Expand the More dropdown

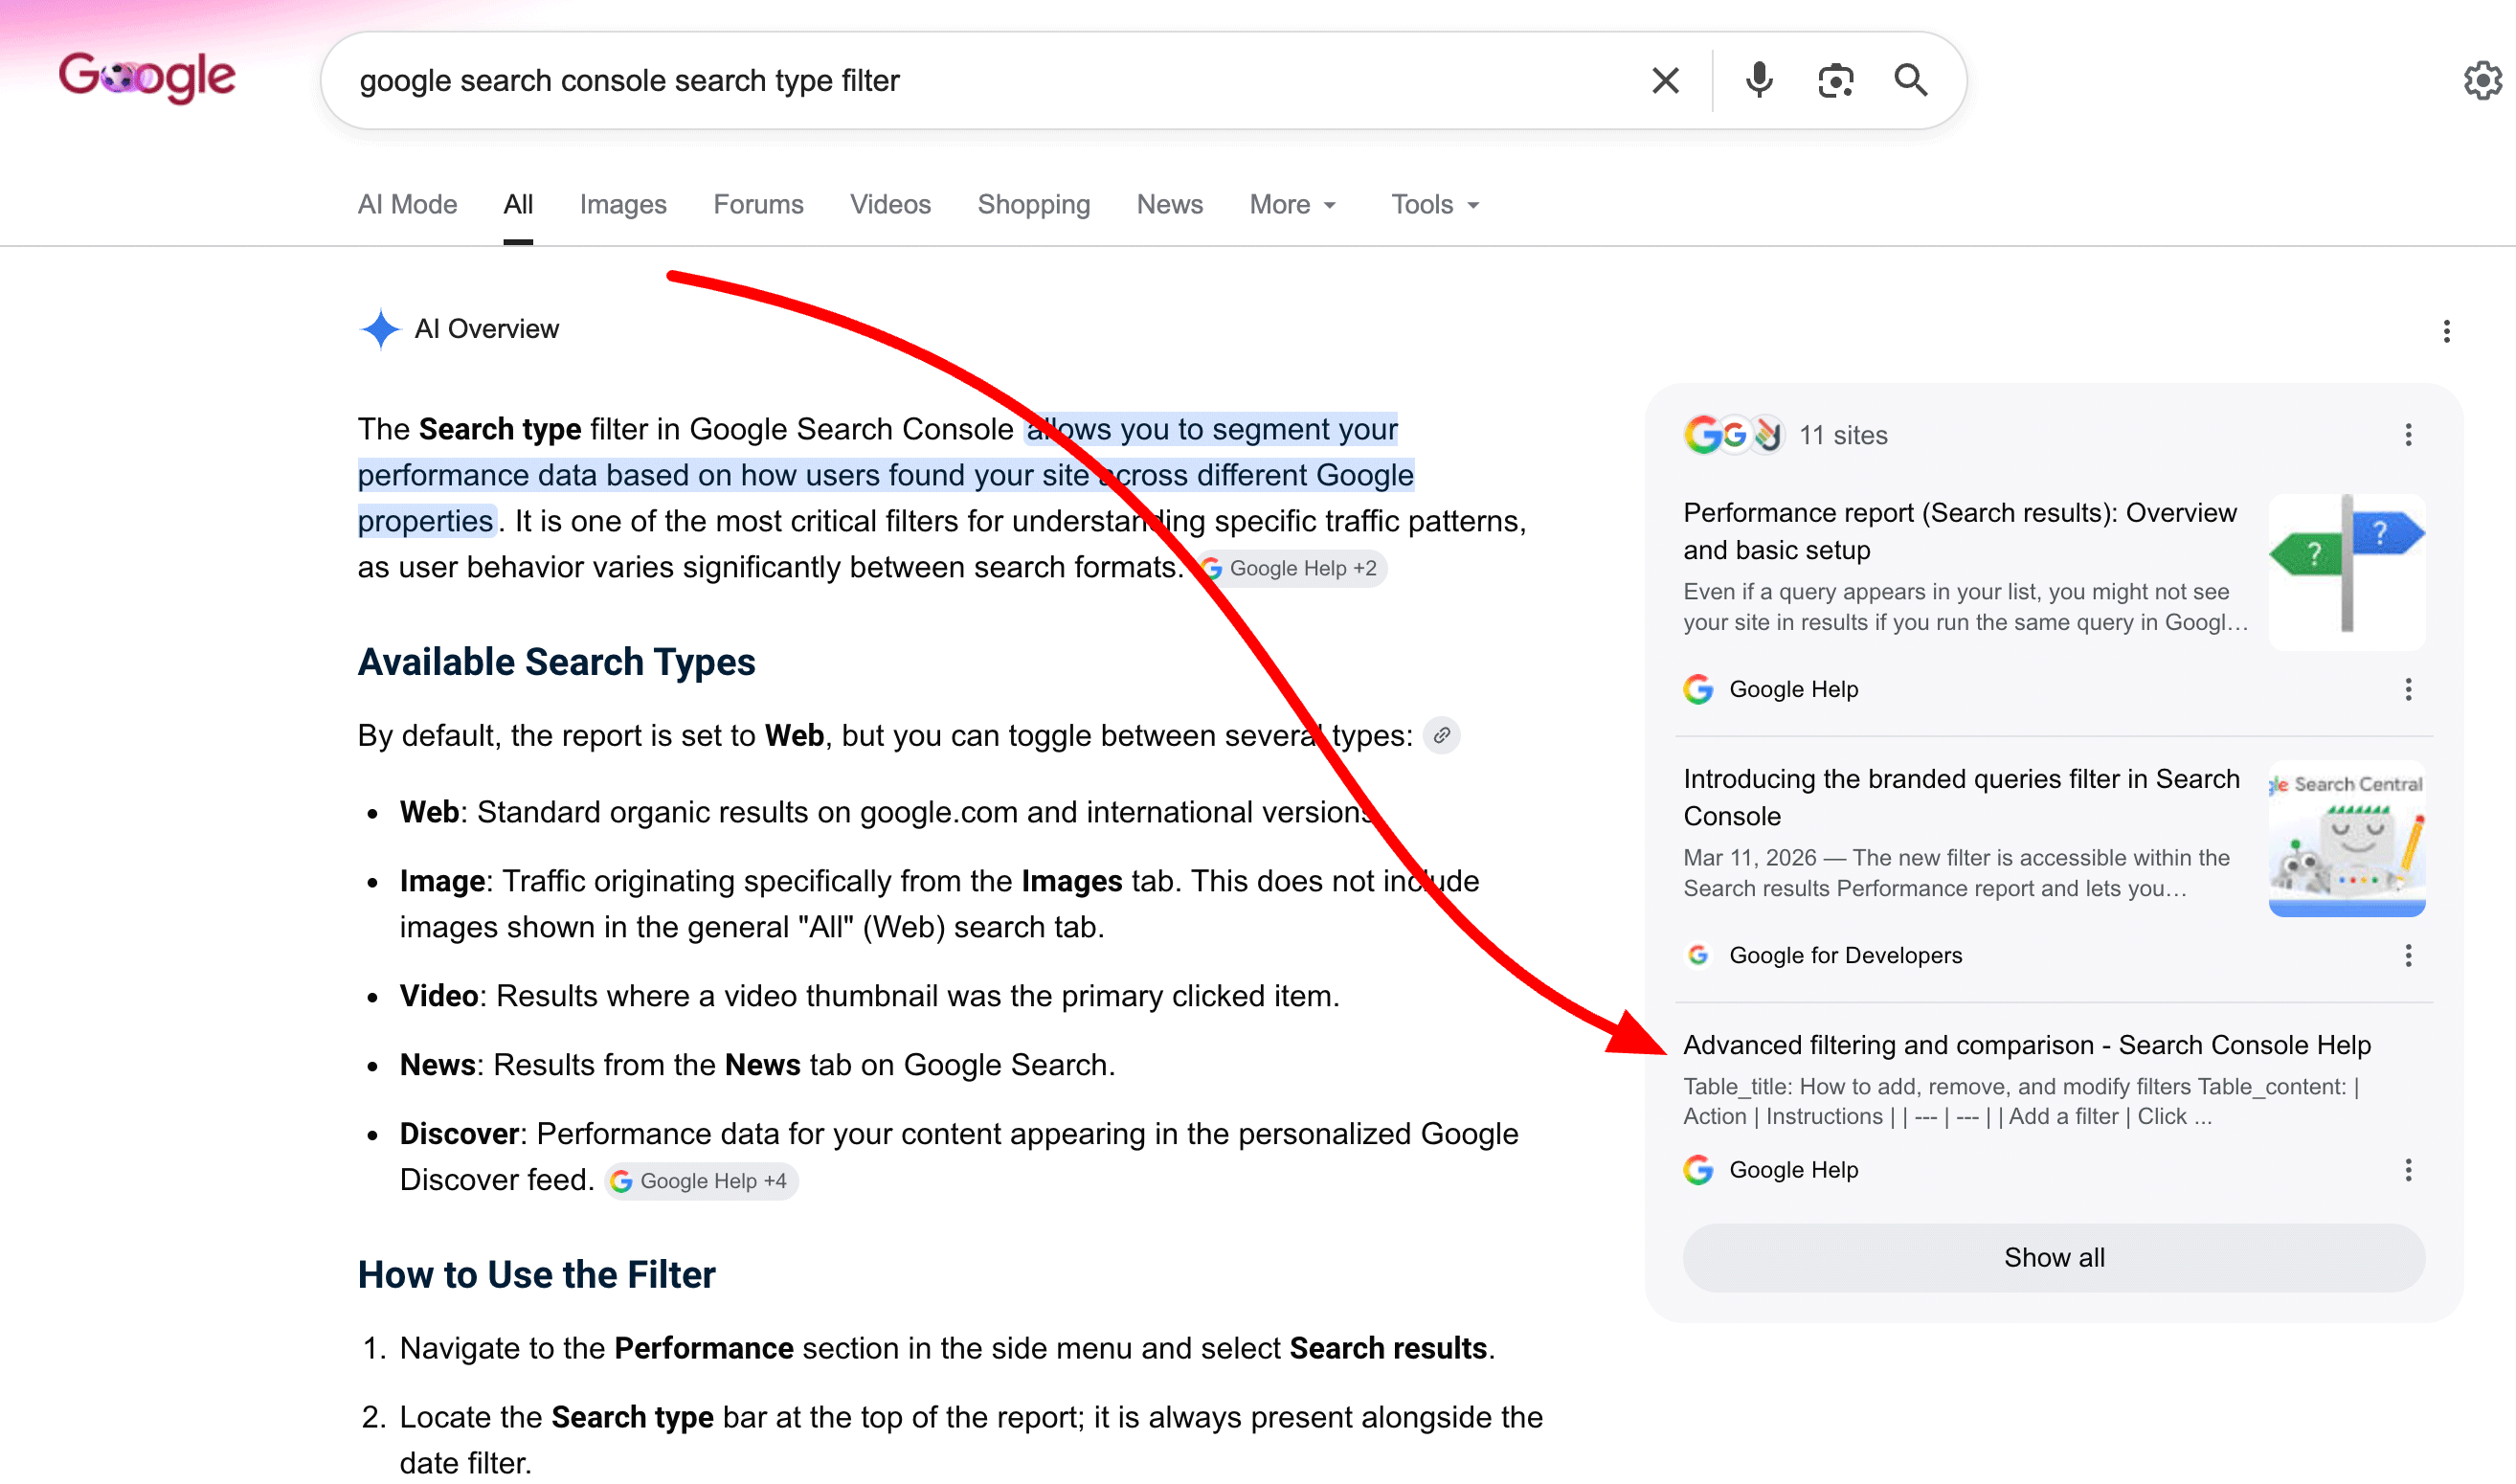pyautogui.click(x=1293, y=204)
